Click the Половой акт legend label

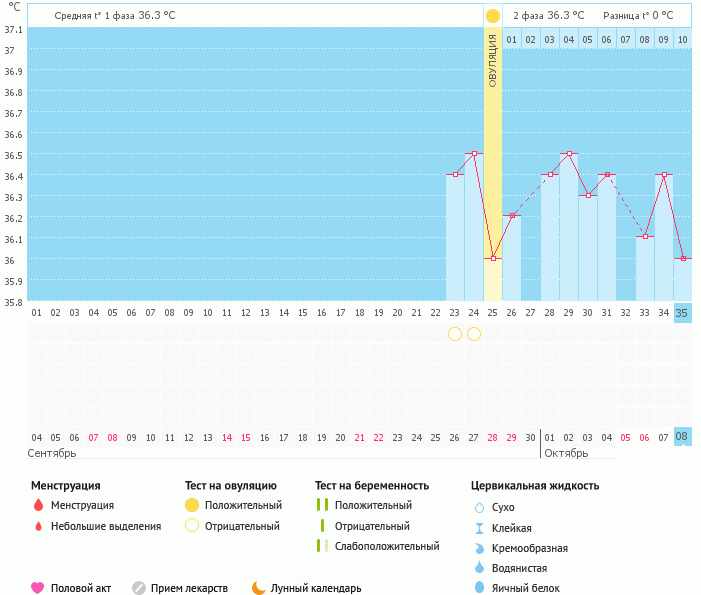(x=83, y=588)
